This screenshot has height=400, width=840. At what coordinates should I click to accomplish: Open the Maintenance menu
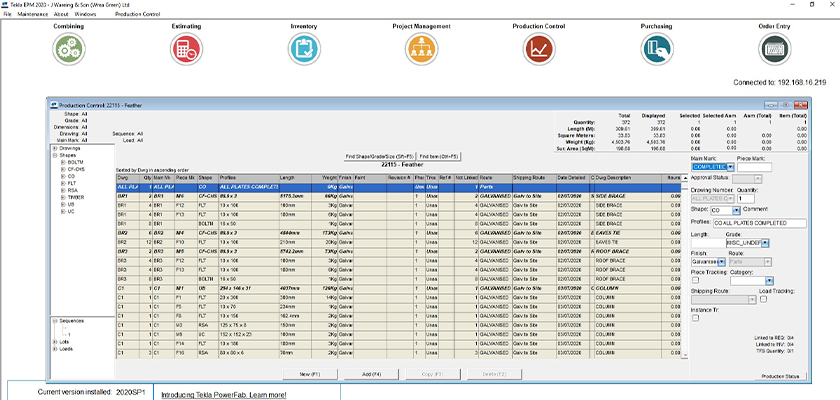[x=33, y=15]
